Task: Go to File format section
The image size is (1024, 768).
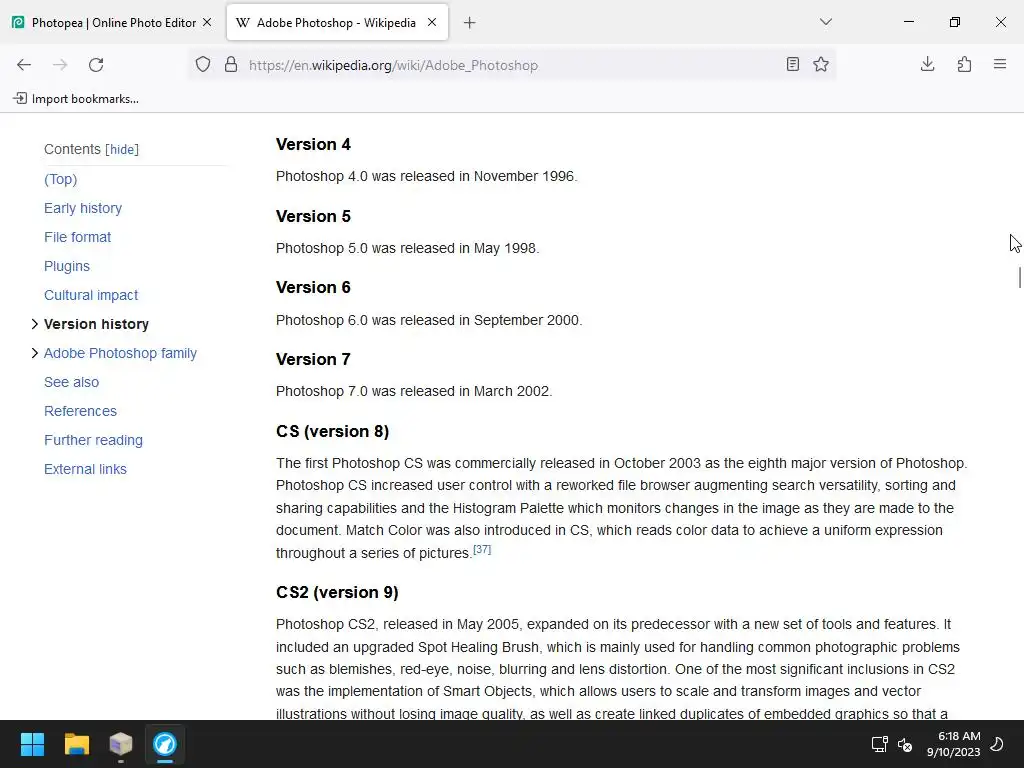Action: click(77, 237)
